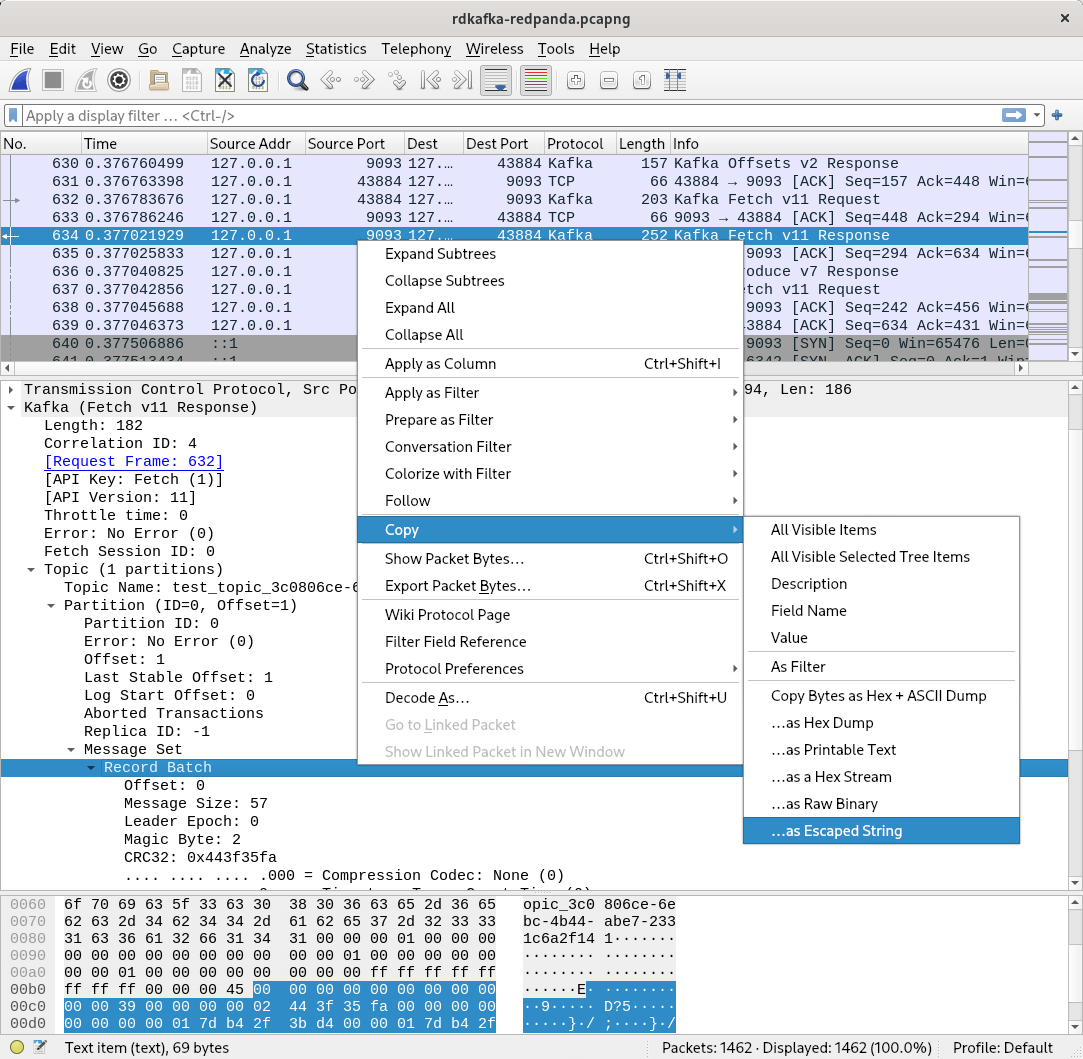This screenshot has height=1059, width=1083.
Task: Collapse the Partition (ID=0, Offset=1) subtree
Action: [49, 605]
